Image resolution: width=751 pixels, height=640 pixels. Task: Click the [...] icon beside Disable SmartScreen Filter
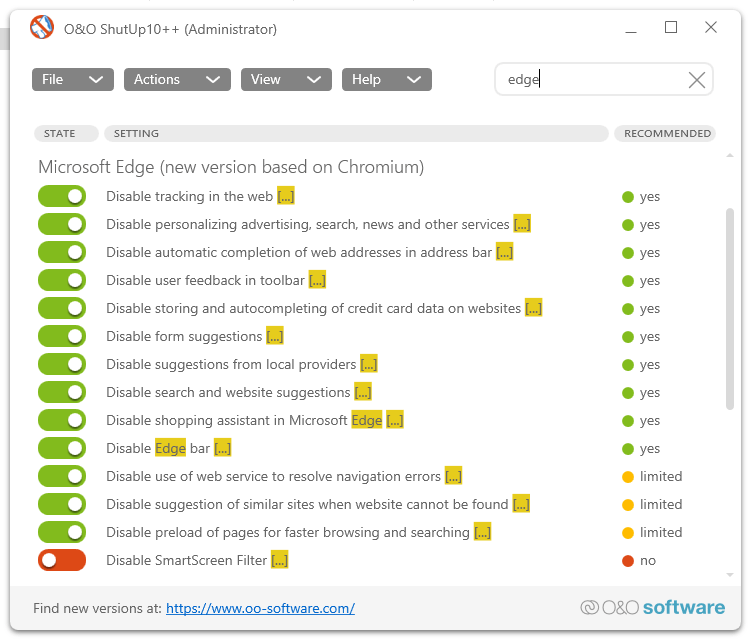tap(280, 560)
